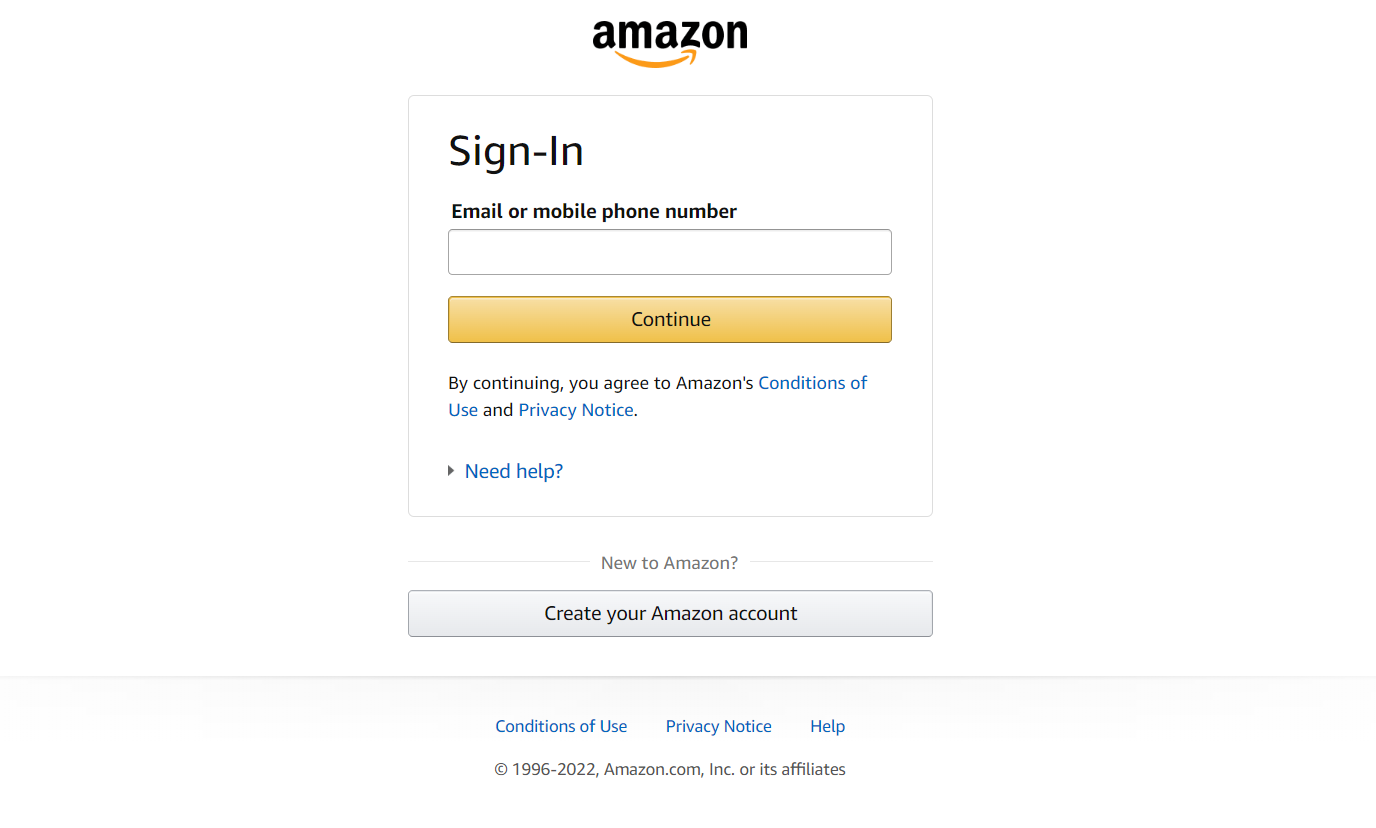The image size is (1376, 828).
Task: Open footer Privacy Notice link
Action: point(718,726)
